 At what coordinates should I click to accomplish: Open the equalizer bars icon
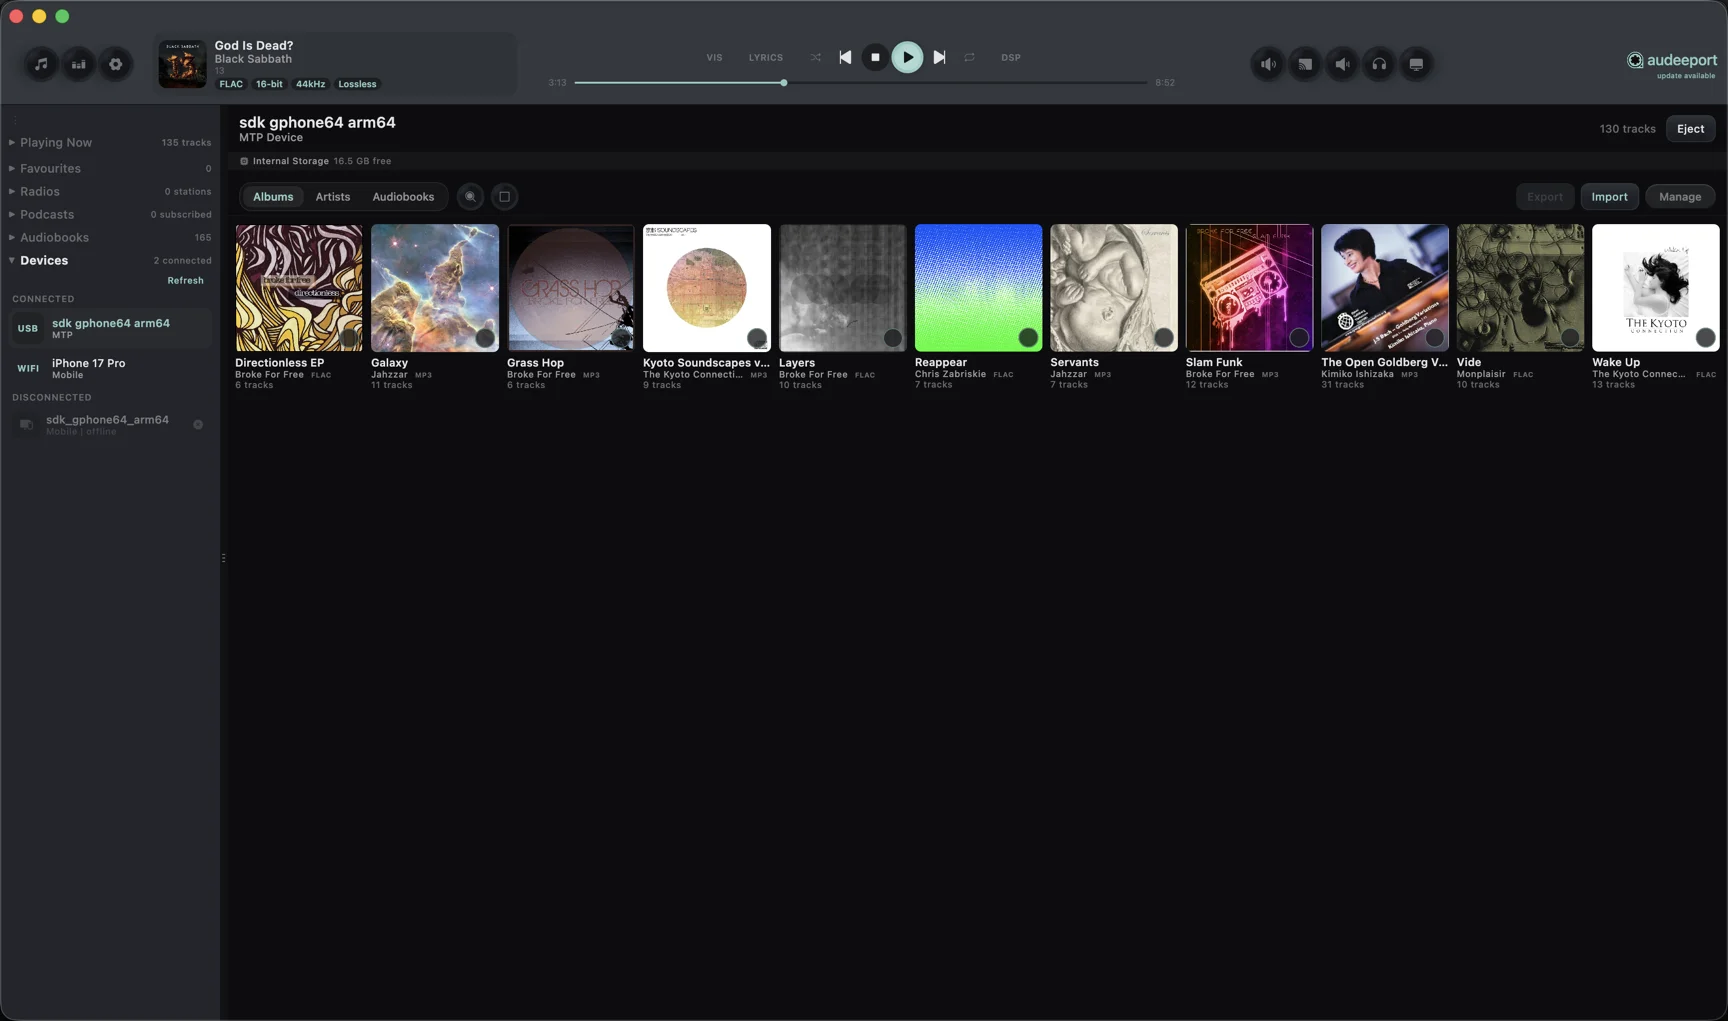coord(78,64)
